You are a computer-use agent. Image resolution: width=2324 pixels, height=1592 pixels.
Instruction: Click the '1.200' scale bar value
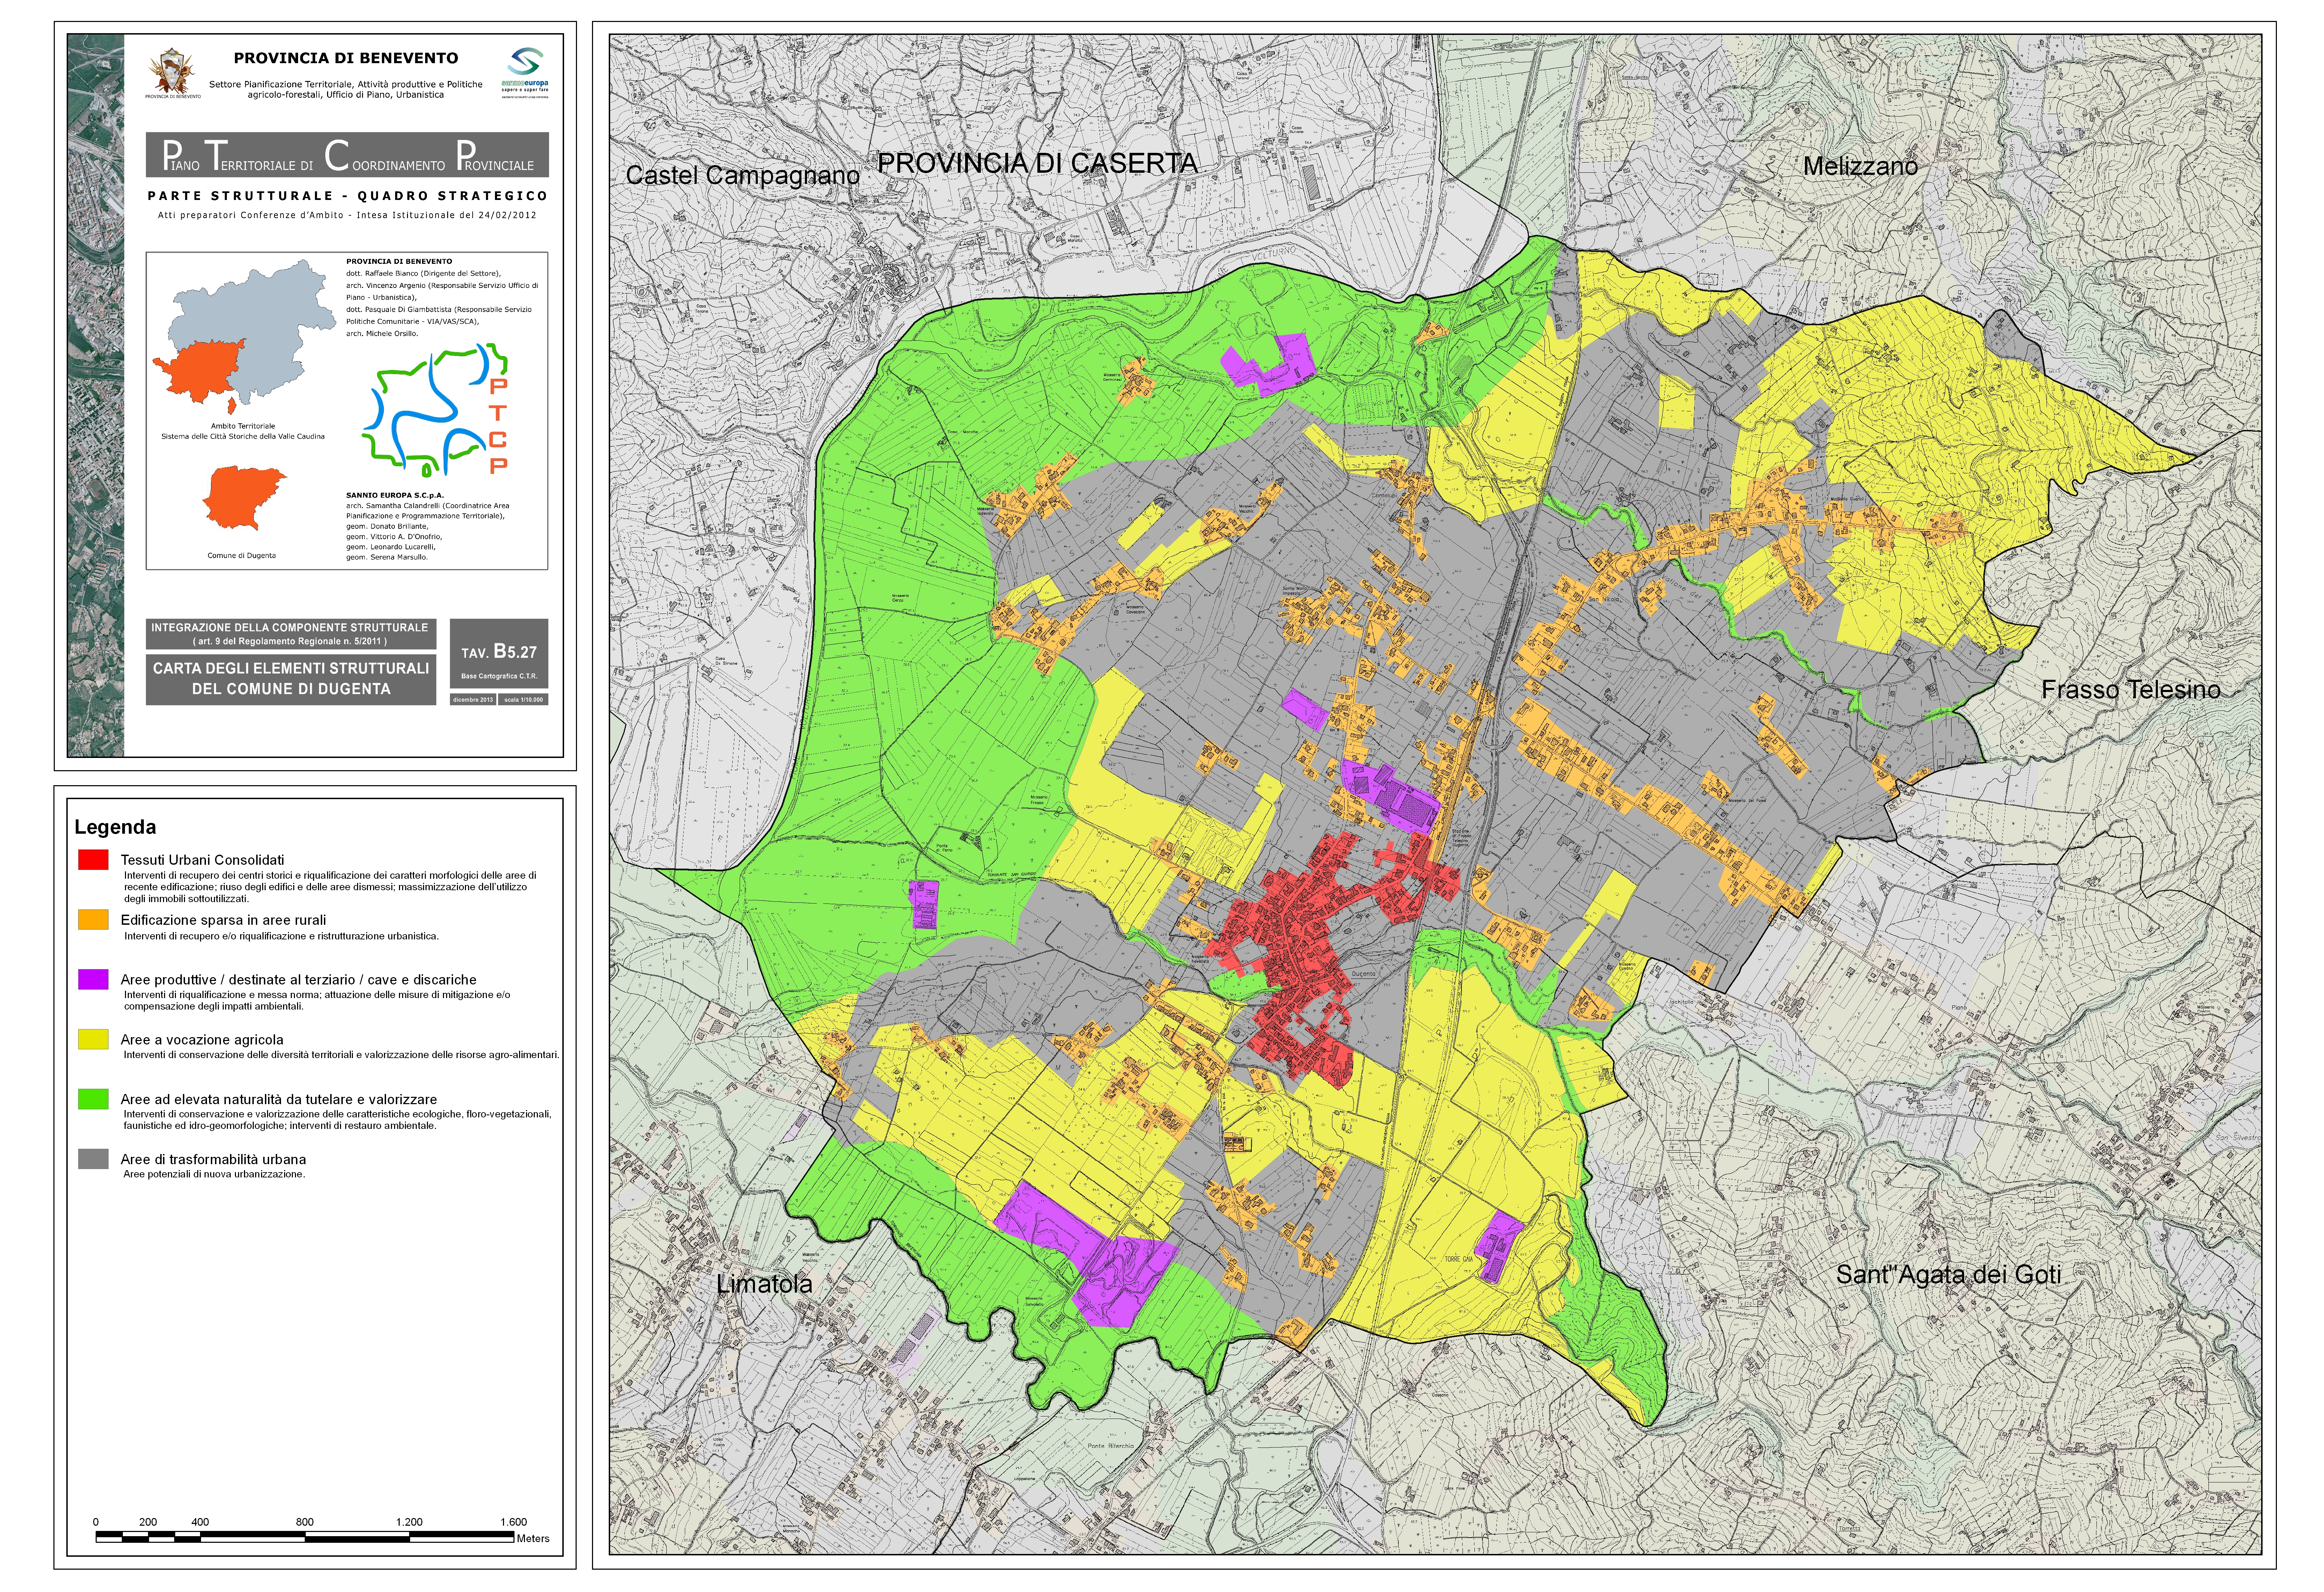tap(409, 1522)
